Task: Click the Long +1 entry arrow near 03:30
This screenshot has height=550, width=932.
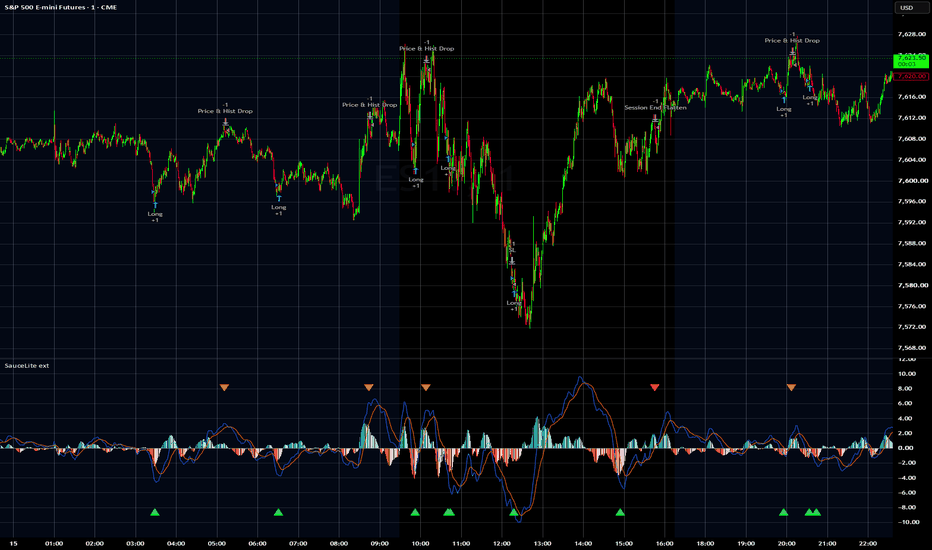Action: pyautogui.click(x=155, y=206)
